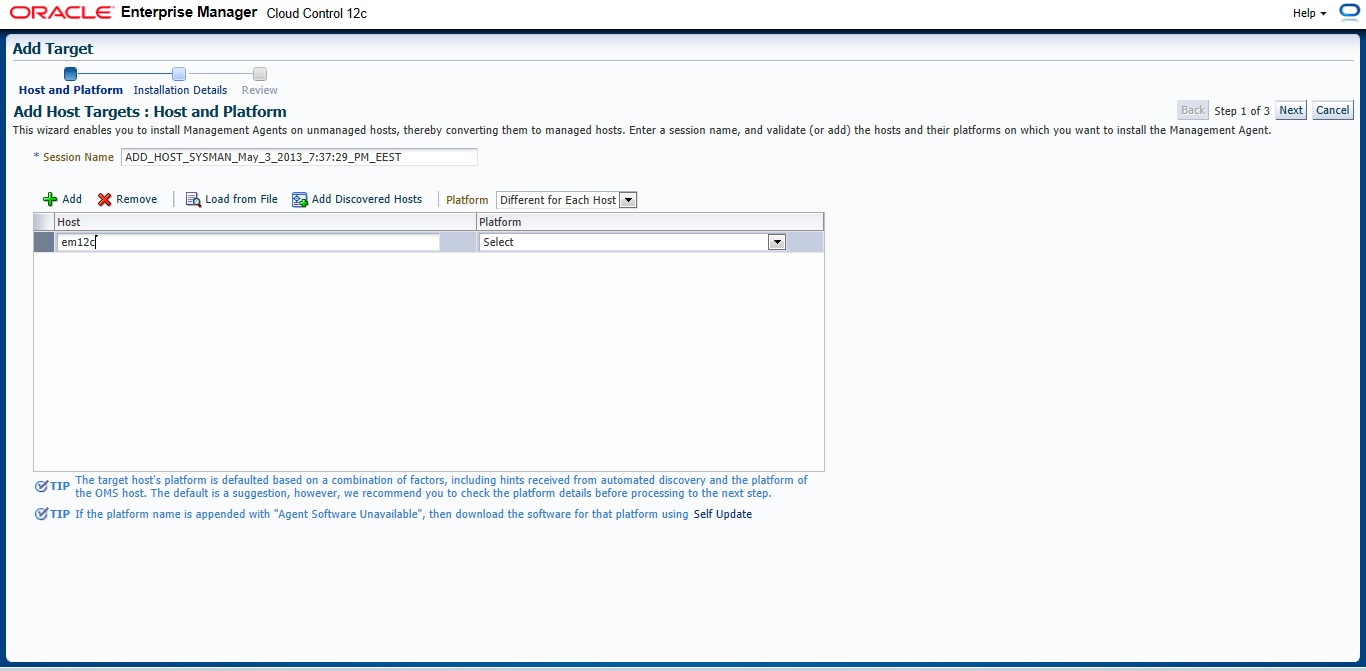Expand the row's Platform Select dropdown
Image resolution: width=1366 pixels, height=671 pixels.
(x=776, y=242)
